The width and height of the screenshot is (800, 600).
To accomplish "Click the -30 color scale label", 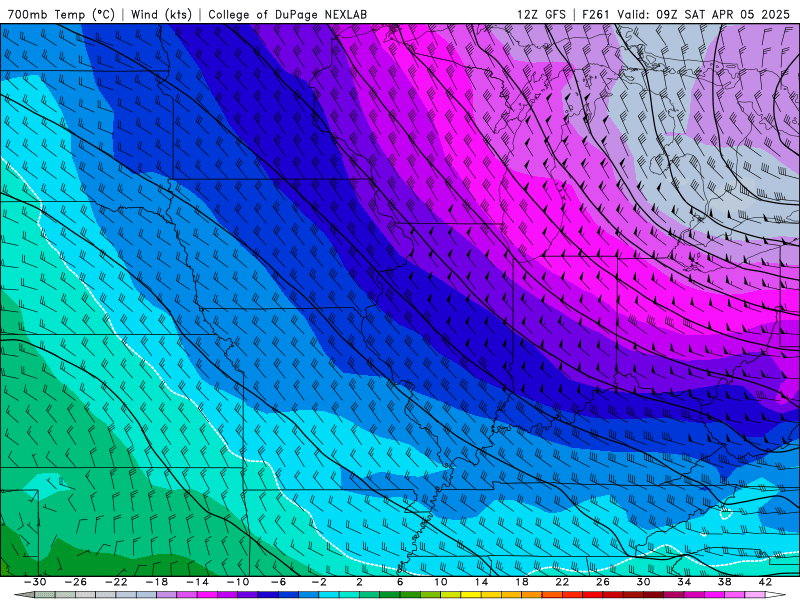I will [x=35, y=582].
